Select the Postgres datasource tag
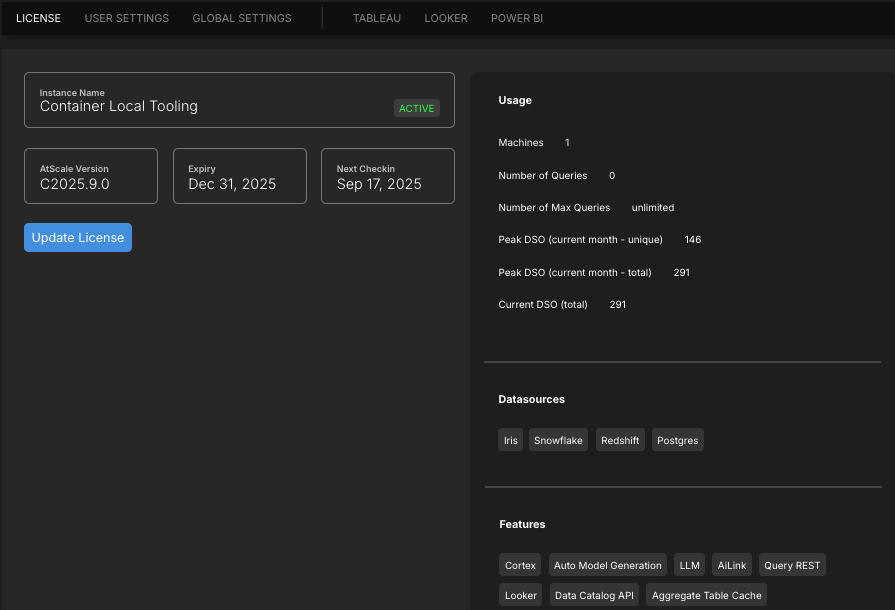Screen dimensions: 895x610 click(x=678, y=441)
